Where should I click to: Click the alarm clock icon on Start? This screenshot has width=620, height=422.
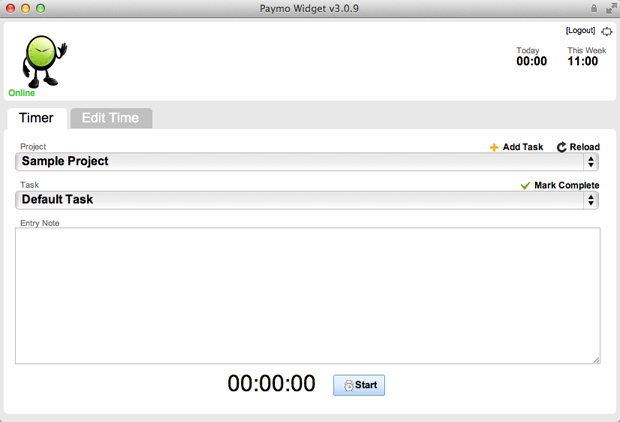[x=348, y=386]
